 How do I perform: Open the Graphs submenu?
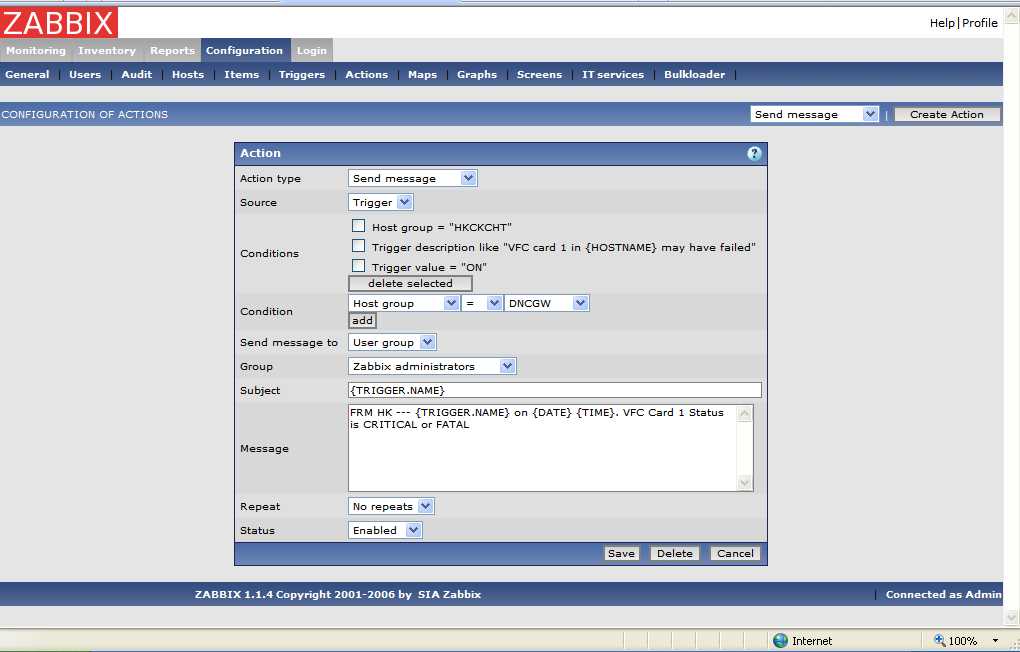point(477,75)
